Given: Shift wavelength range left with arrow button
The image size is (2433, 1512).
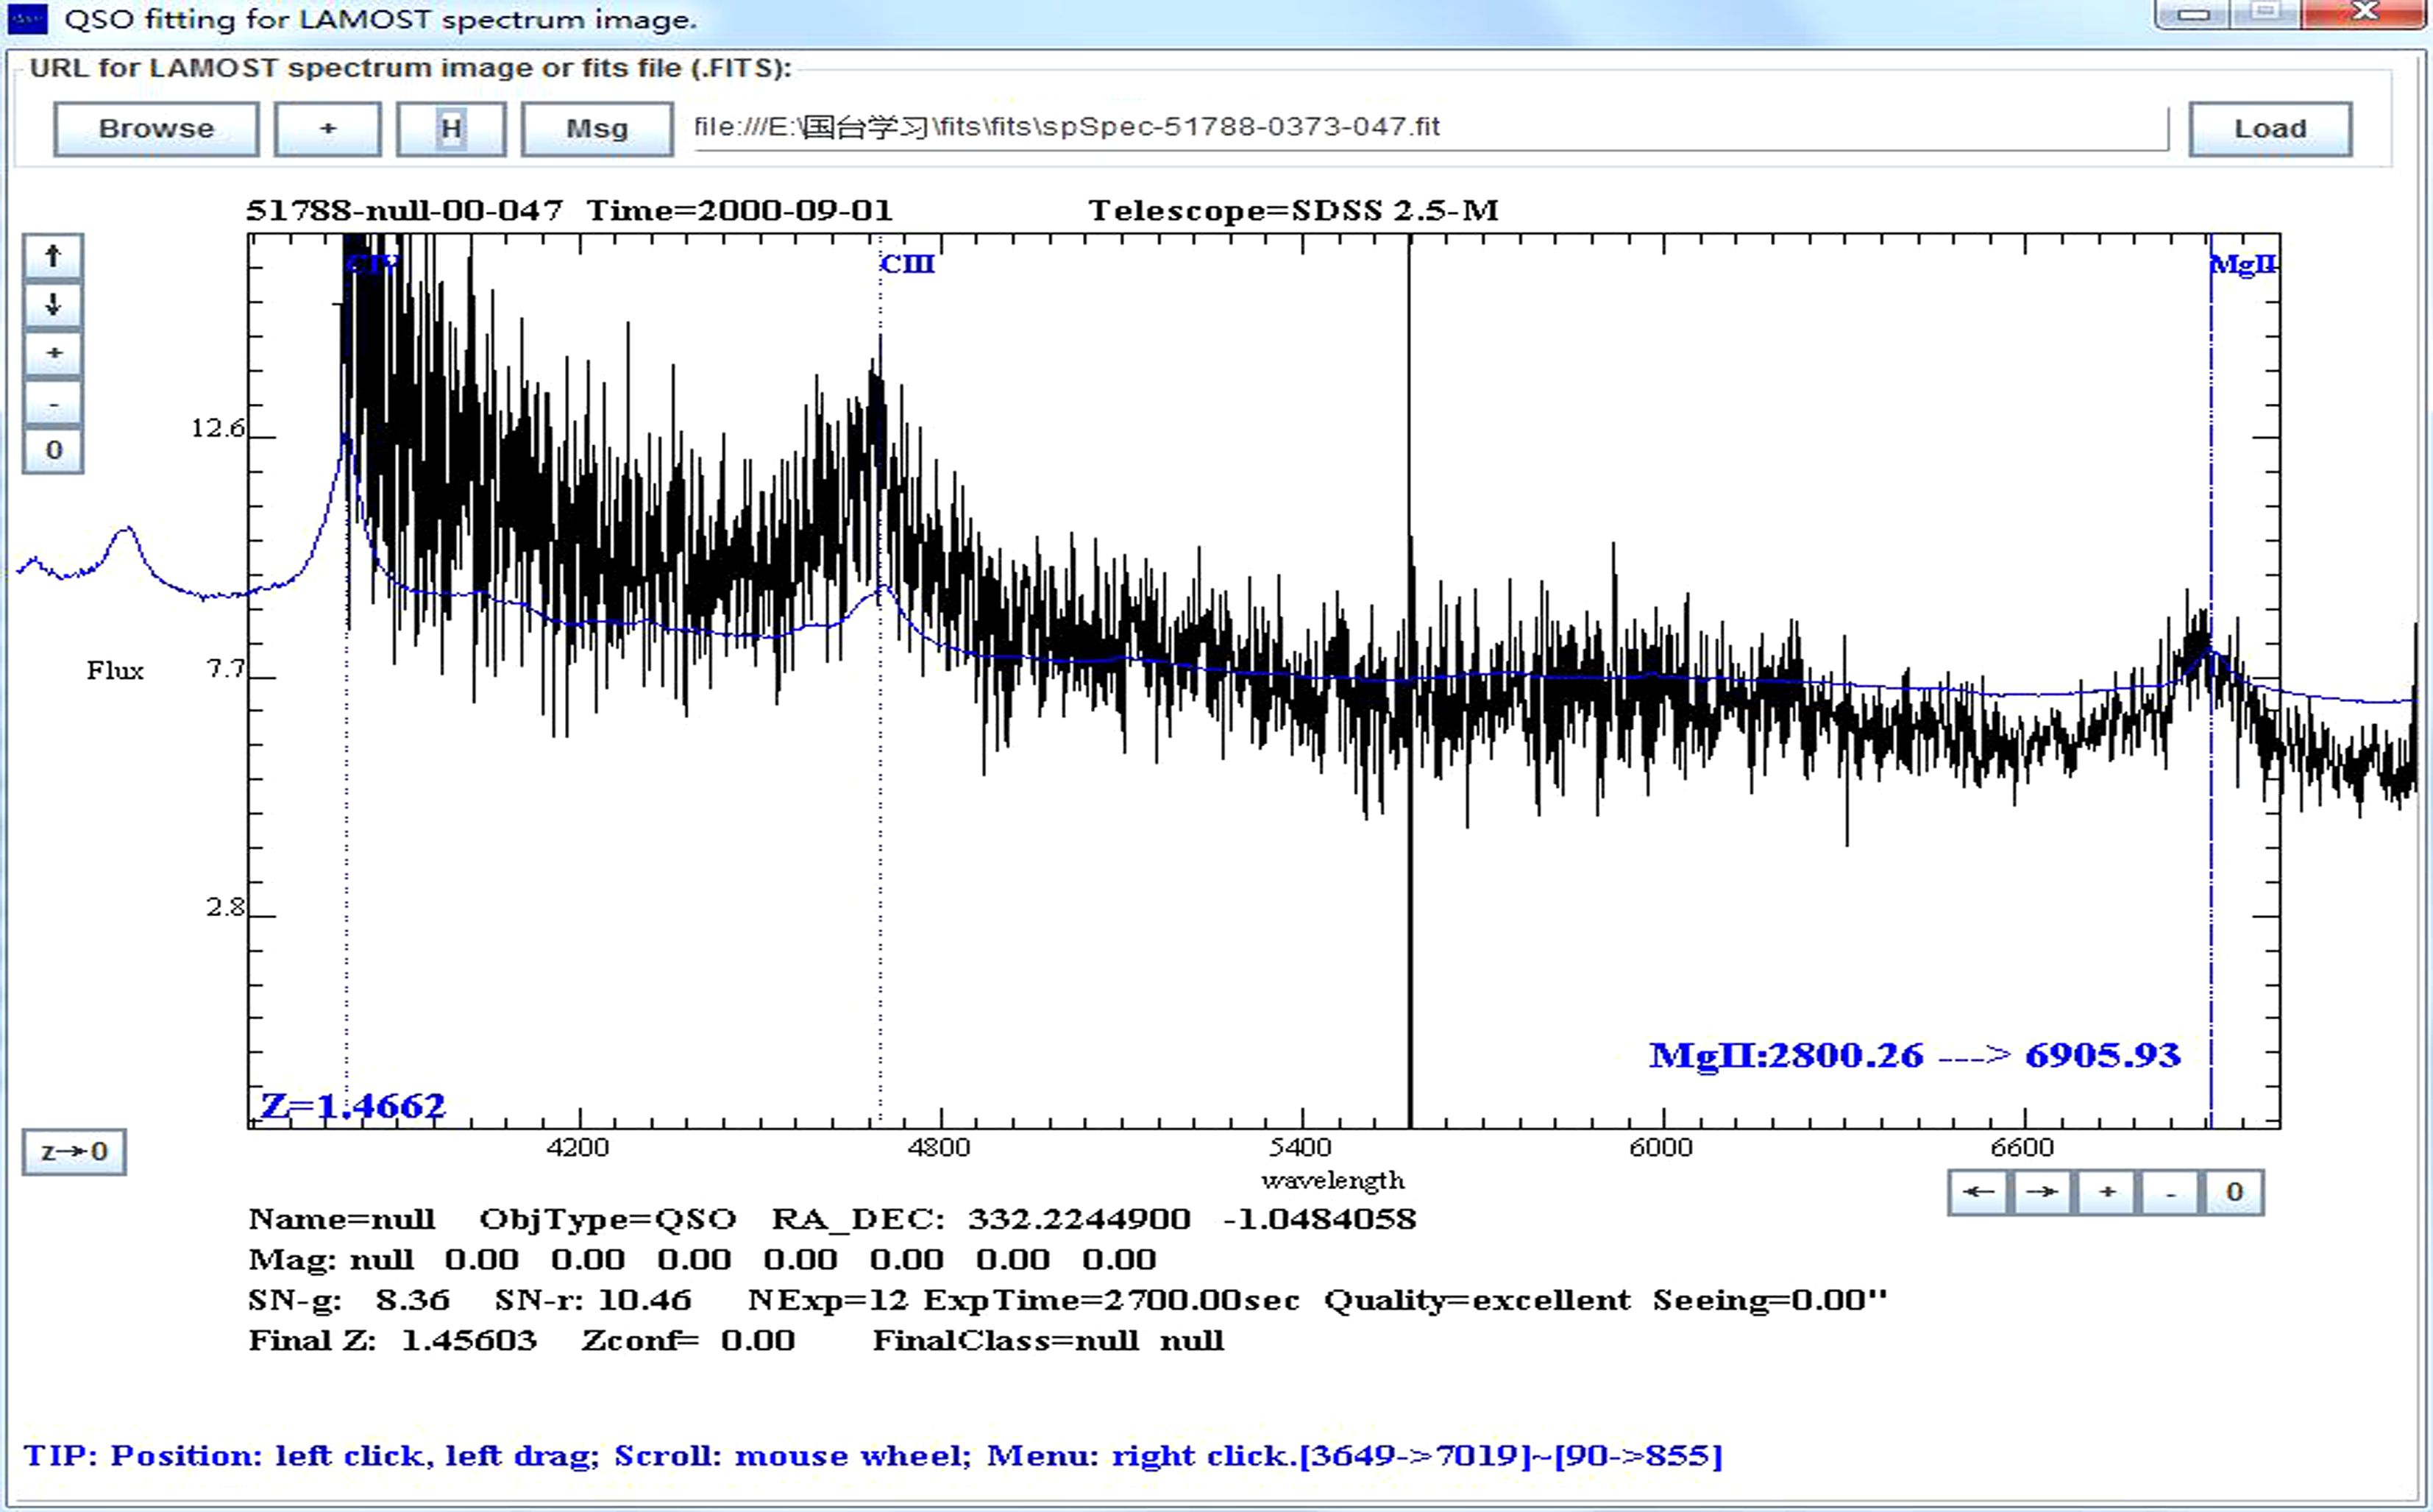Looking at the screenshot, I should coord(1979,1192).
